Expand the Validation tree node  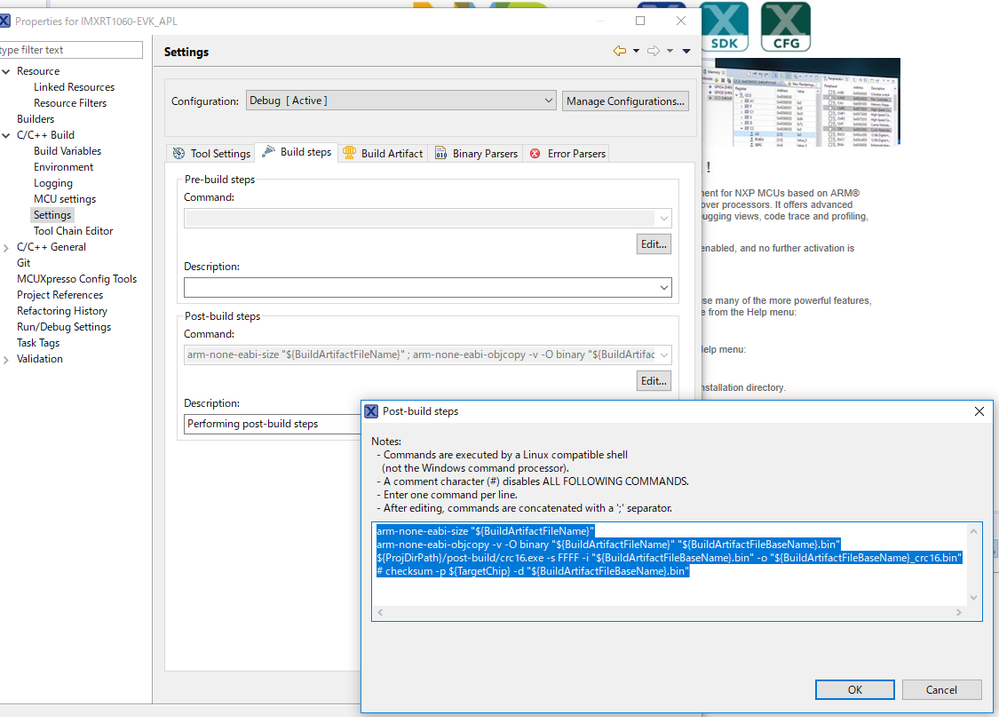point(6,359)
